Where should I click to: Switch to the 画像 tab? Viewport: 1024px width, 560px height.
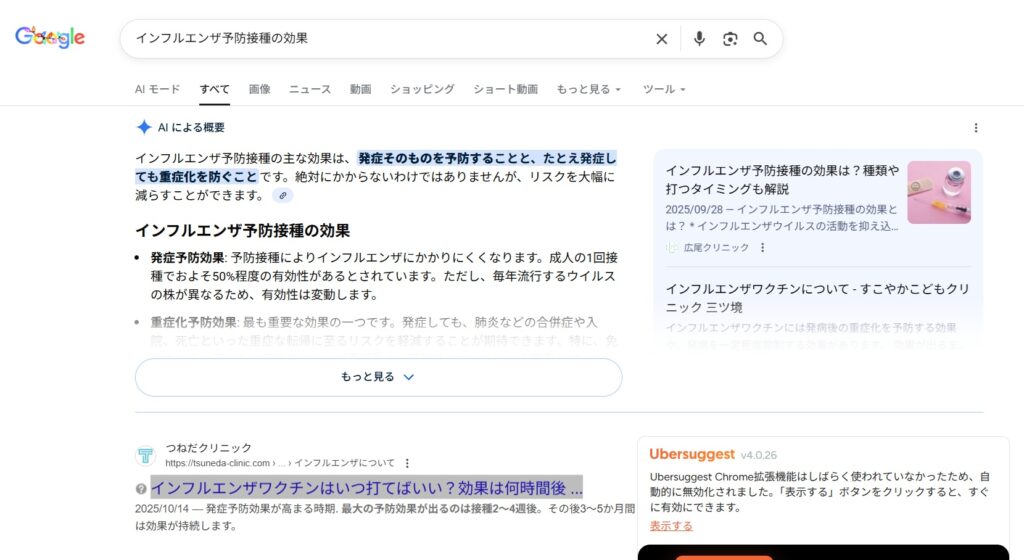pos(259,89)
